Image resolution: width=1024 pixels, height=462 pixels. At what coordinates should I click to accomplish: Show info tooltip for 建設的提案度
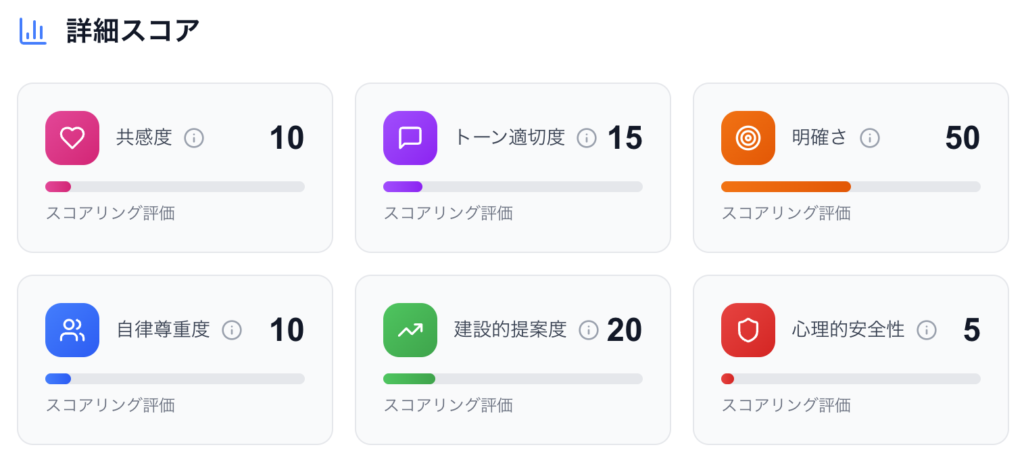pos(588,330)
